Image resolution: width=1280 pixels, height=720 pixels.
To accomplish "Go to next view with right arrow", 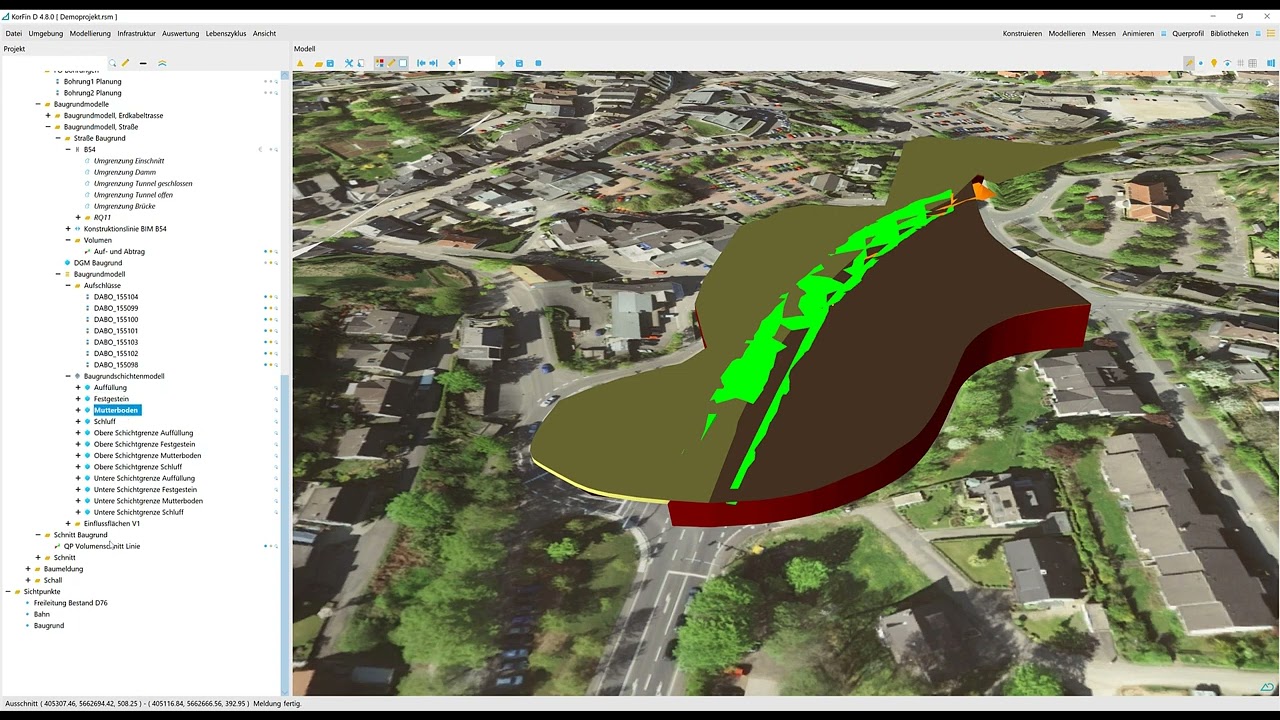I will (x=501, y=63).
